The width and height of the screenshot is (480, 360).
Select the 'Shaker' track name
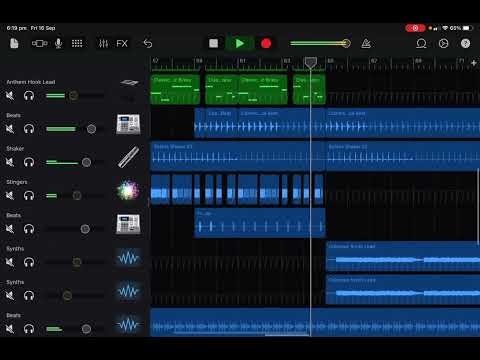coord(15,149)
